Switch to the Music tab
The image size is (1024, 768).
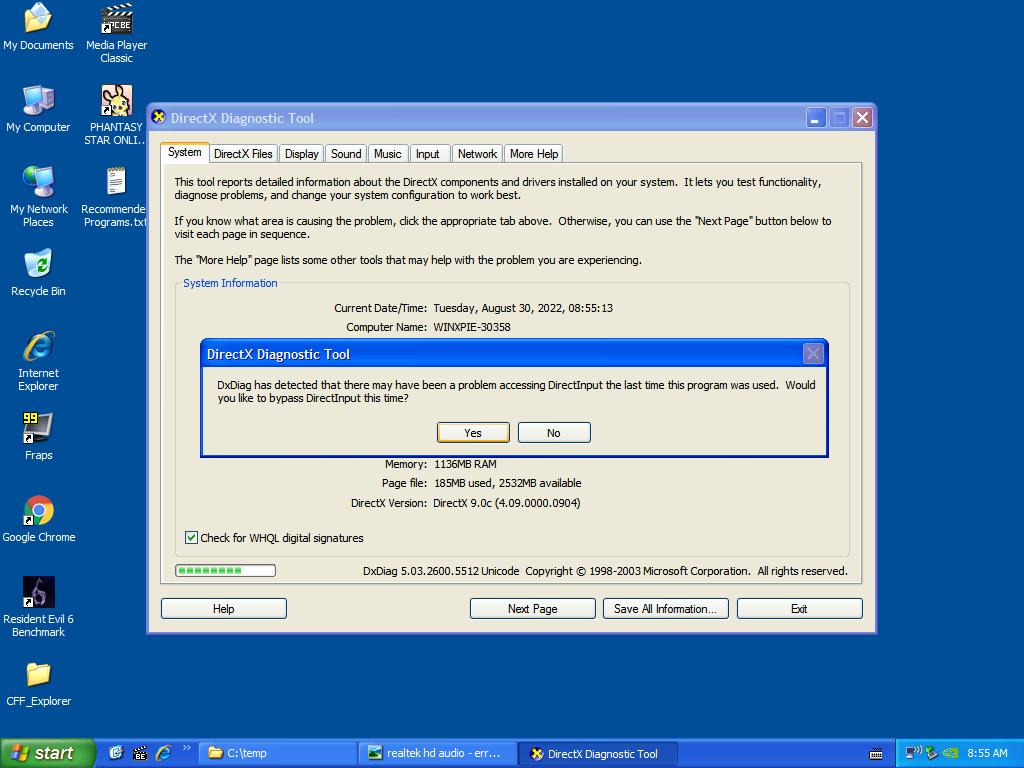pos(388,153)
